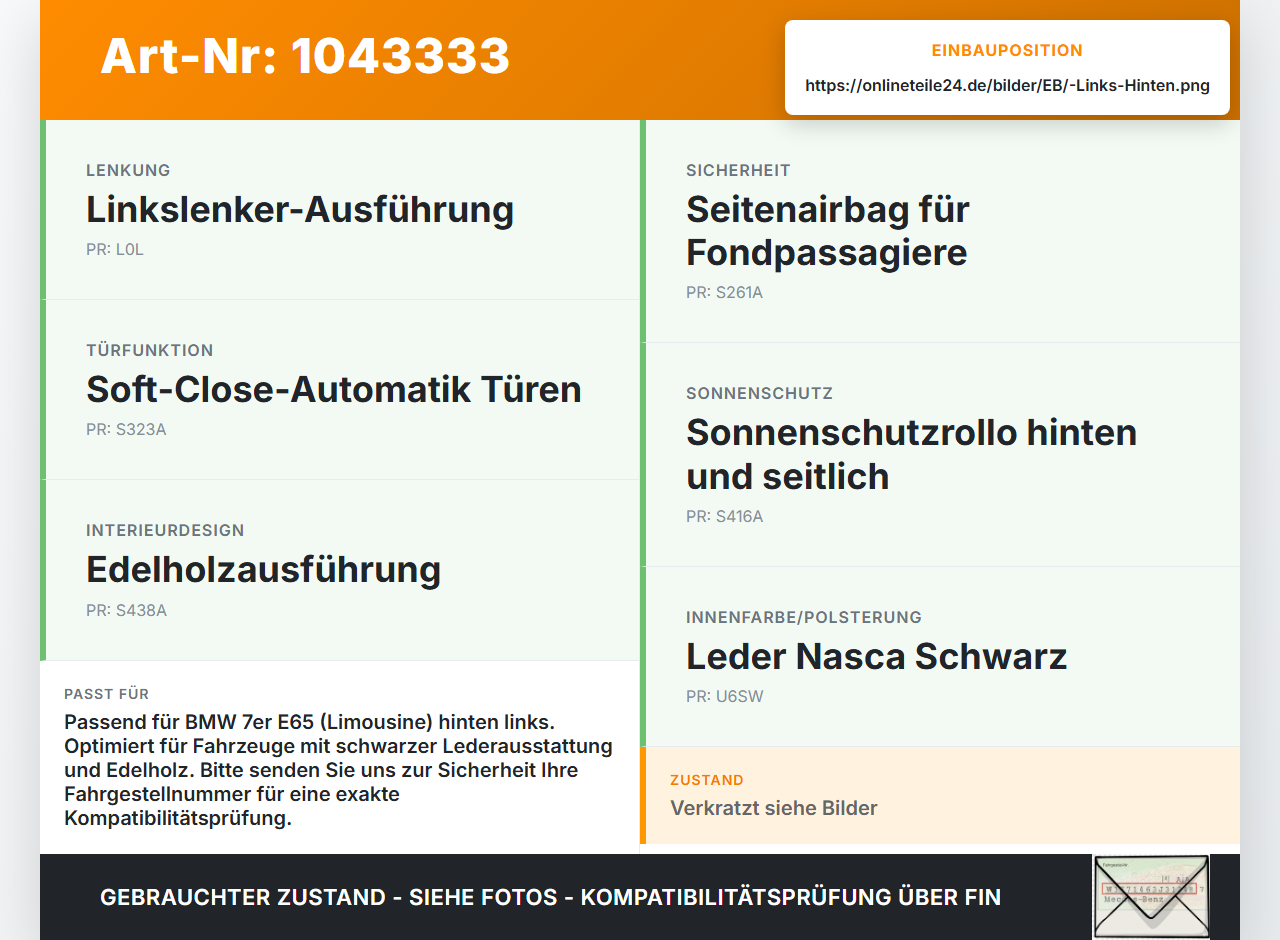The image size is (1280, 940).
Task: Click the SICHERHEIT category label
Action: pyautogui.click(x=738, y=170)
